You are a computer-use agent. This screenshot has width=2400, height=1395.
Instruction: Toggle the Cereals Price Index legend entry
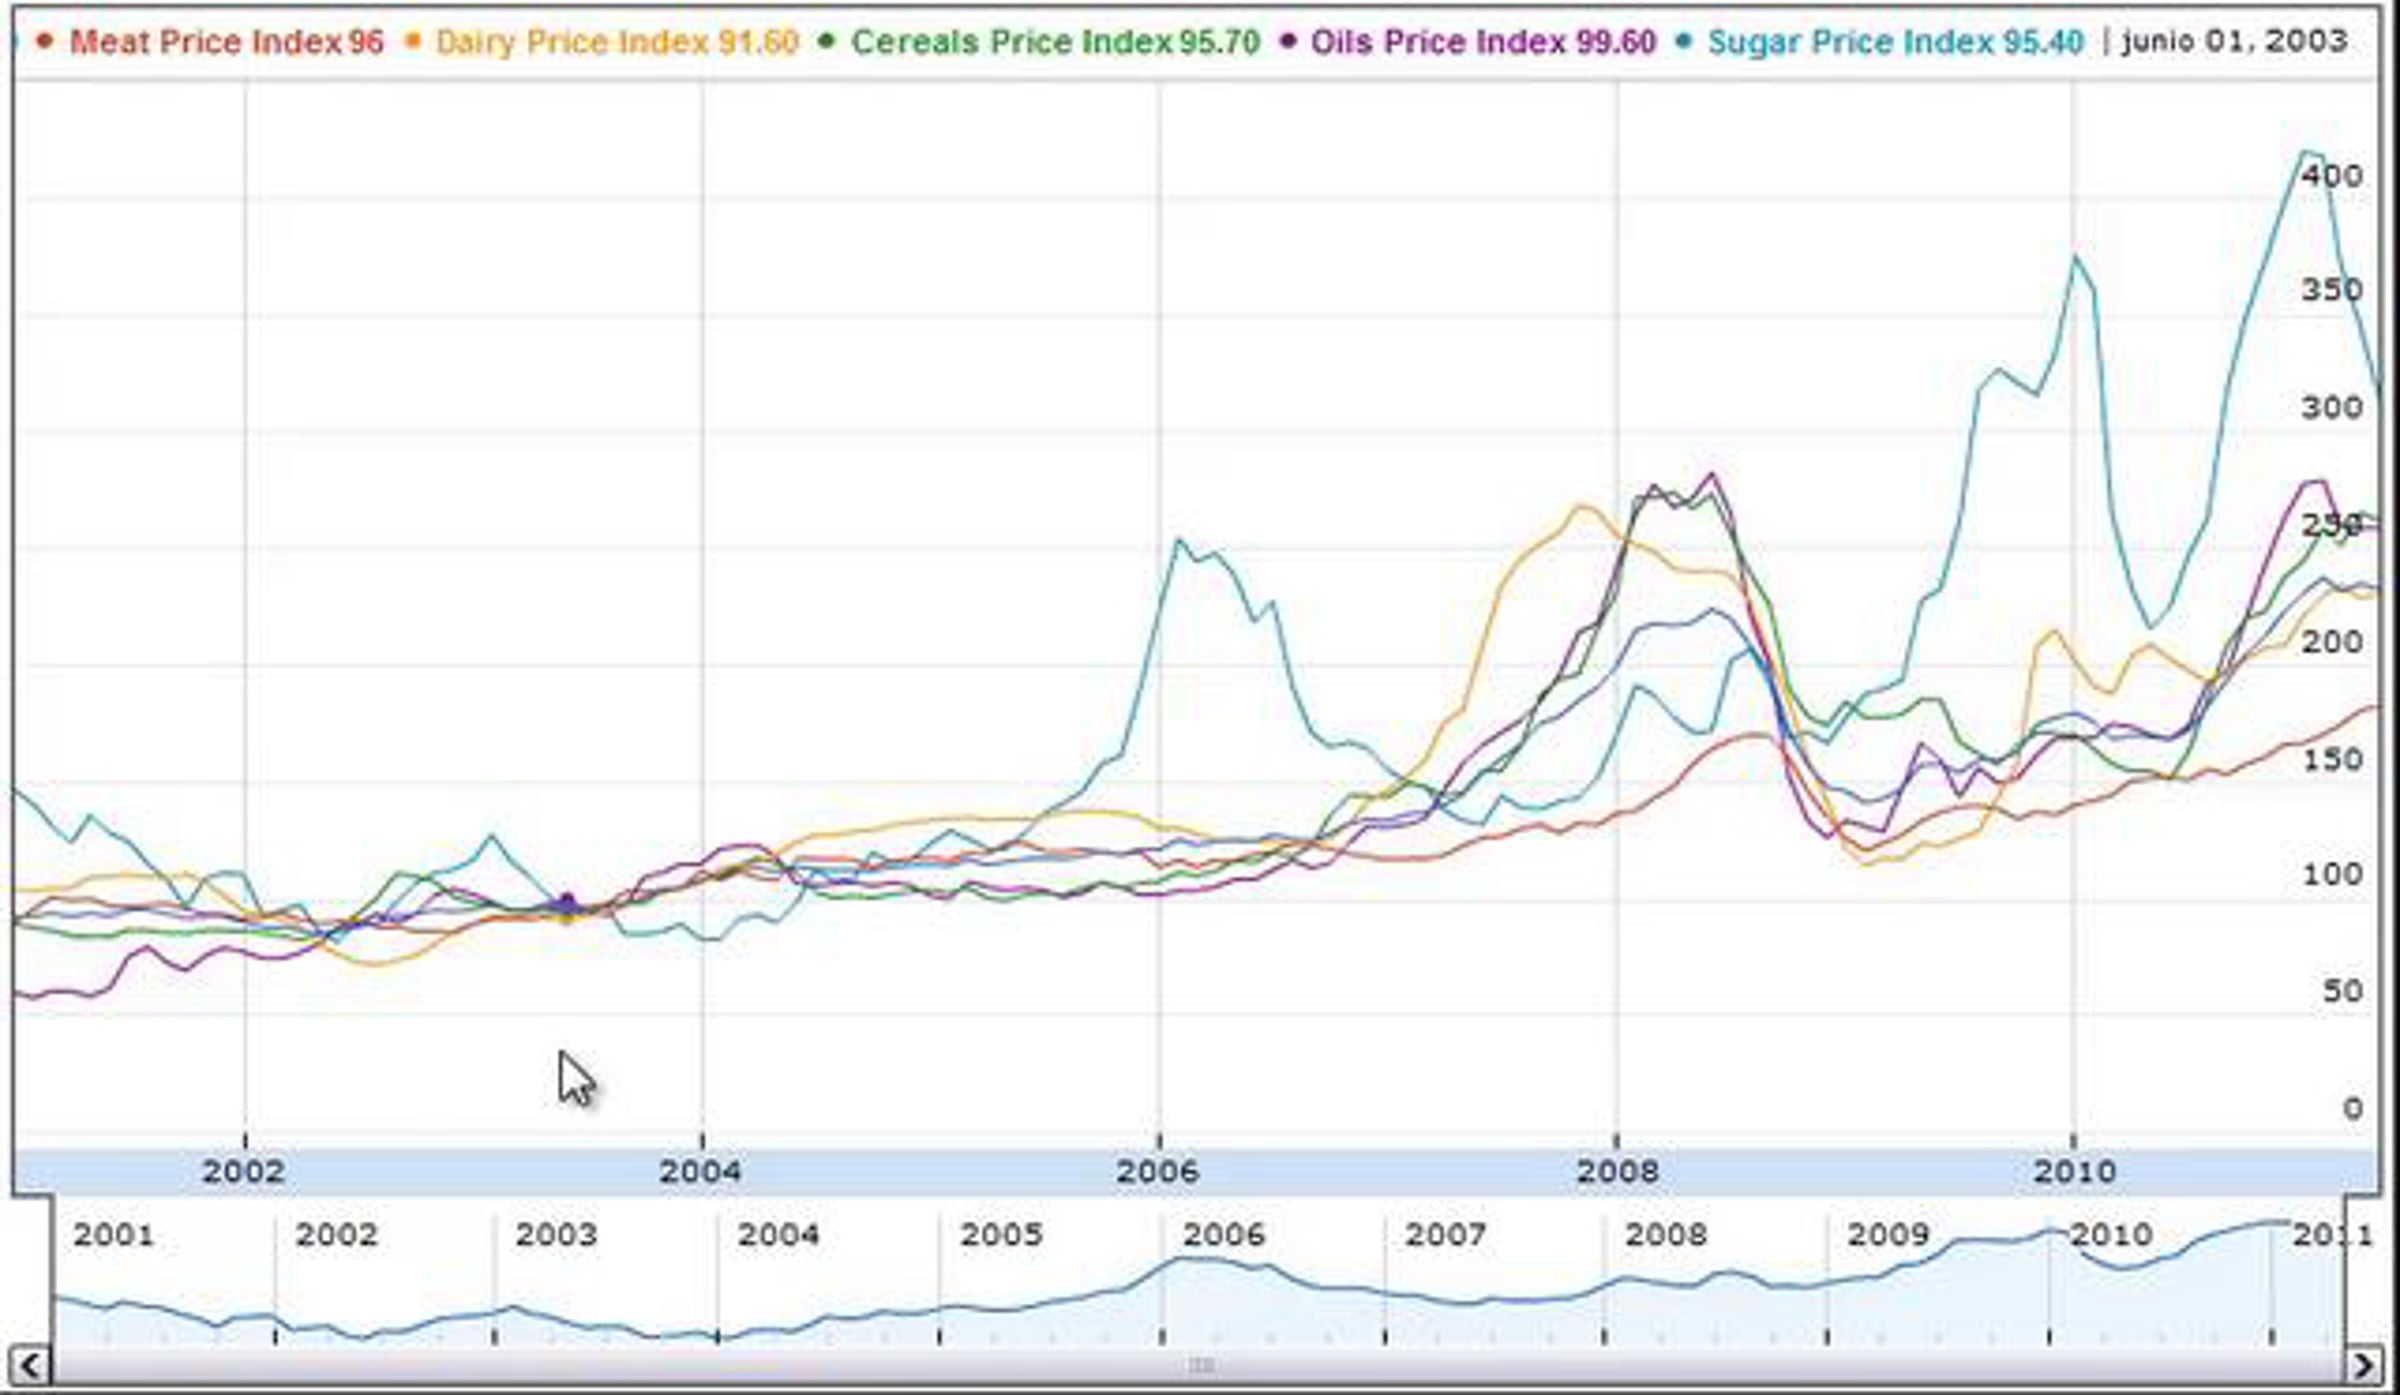coord(1054,42)
